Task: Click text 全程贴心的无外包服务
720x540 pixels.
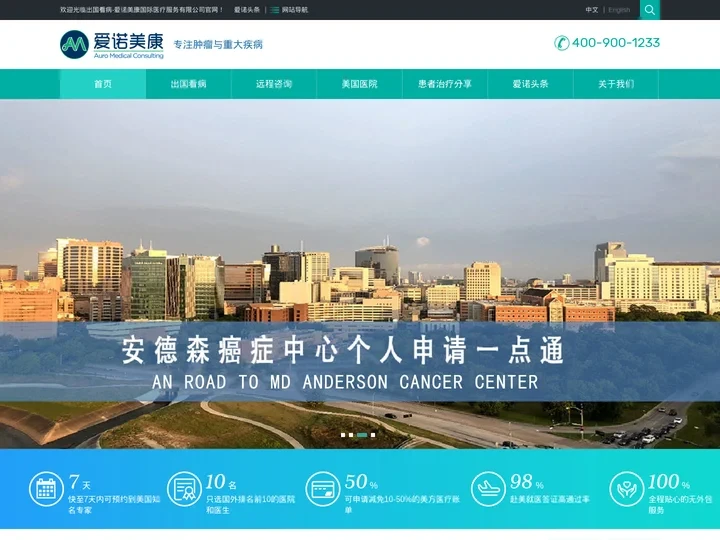Action: coord(680,505)
